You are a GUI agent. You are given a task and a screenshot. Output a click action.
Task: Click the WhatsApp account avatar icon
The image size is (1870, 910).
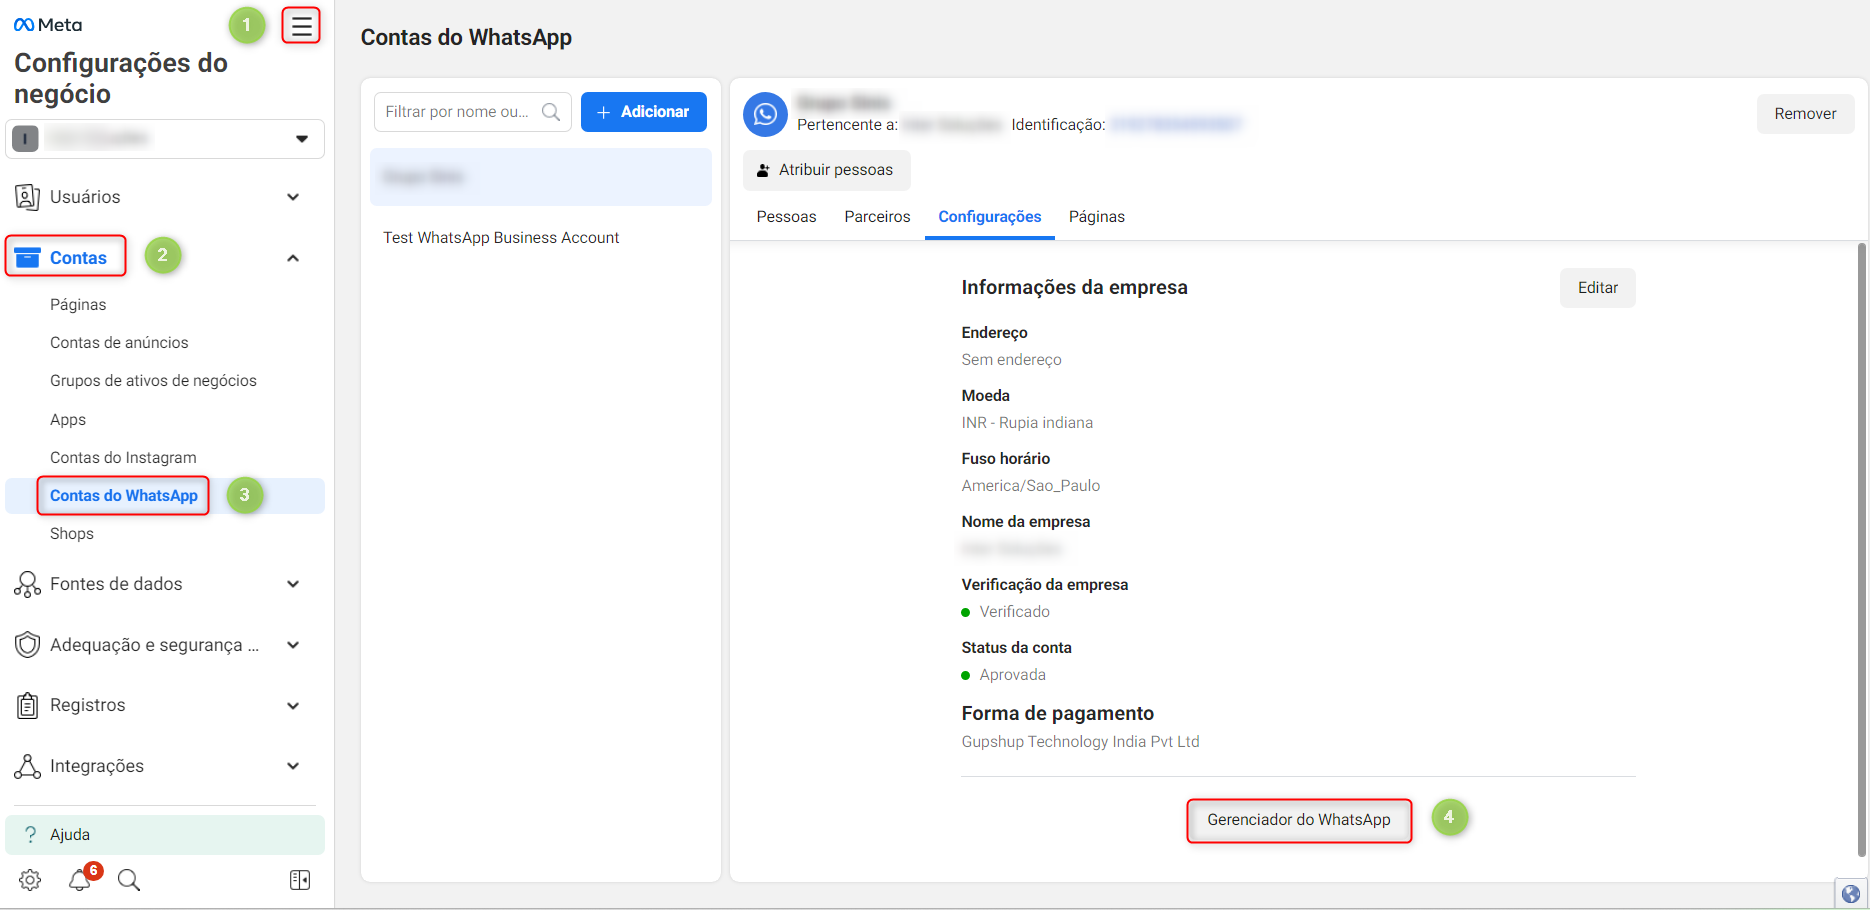click(765, 114)
